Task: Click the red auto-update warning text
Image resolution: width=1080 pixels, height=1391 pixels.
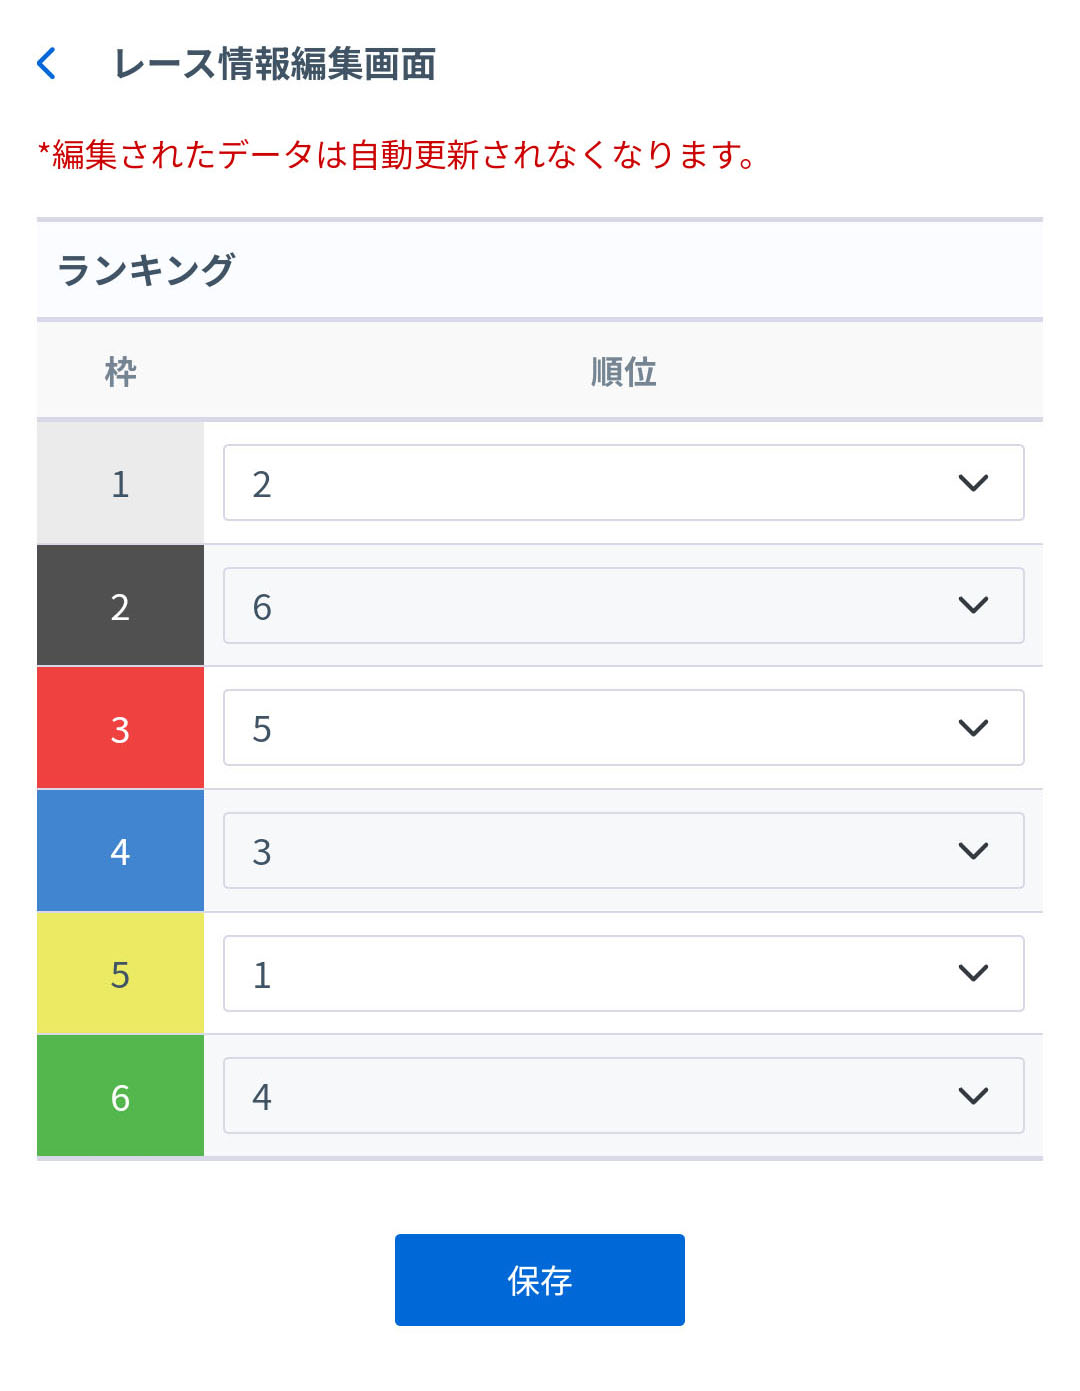Action: (396, 155)
